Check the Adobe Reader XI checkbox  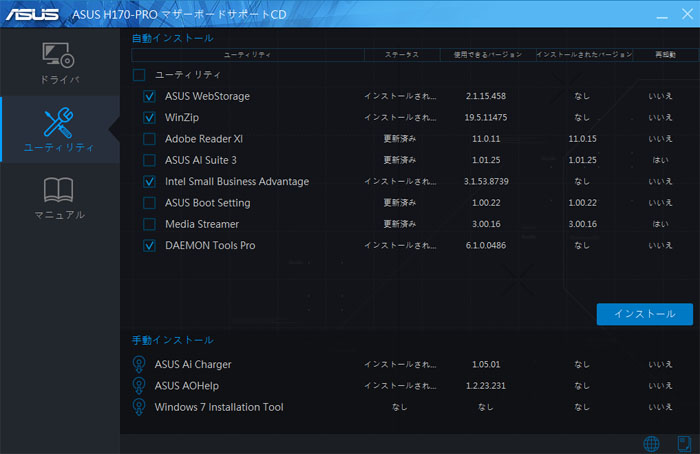click(x=149, y=139)
